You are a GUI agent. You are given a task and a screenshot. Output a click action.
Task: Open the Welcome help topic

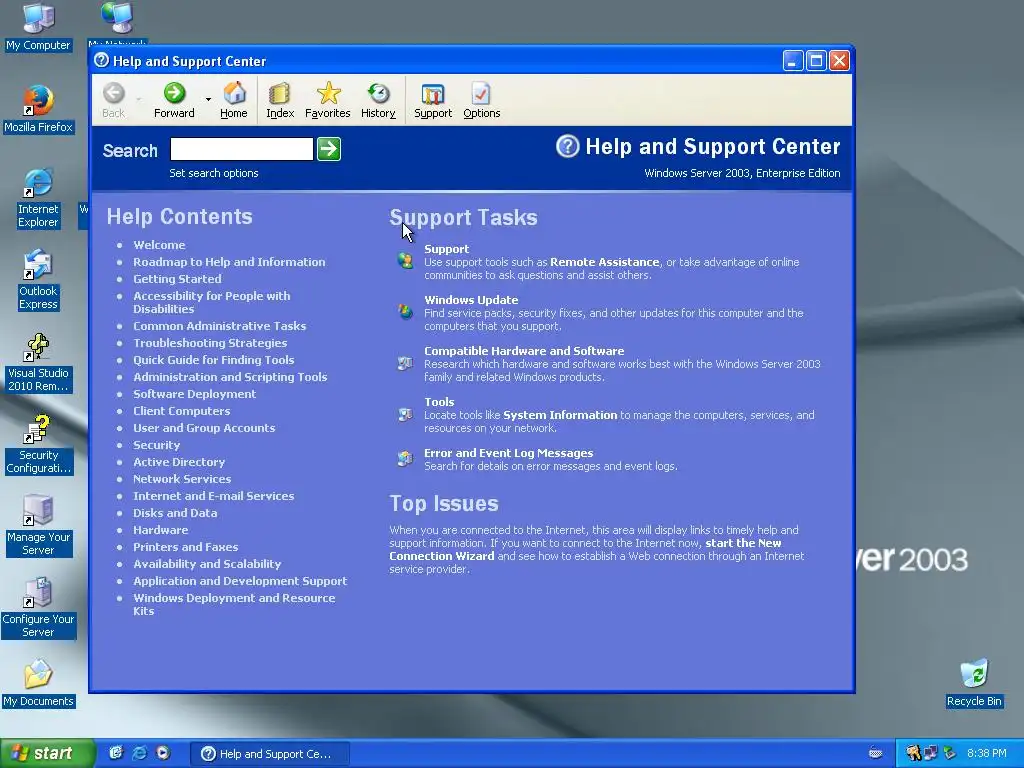click(x=159, y=245)
